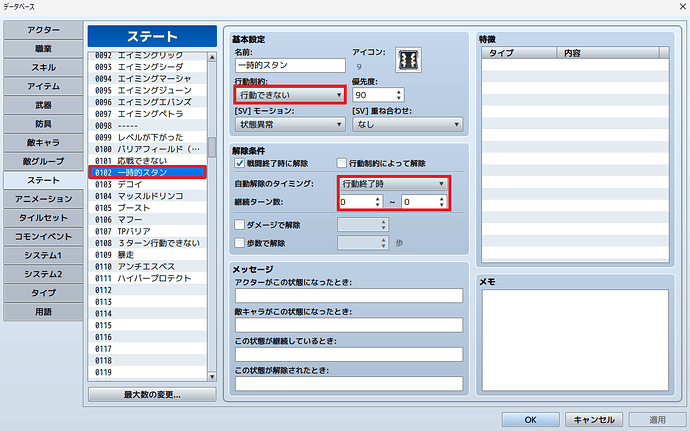The width and height of the screenshot is (690, 431).
Task: Select state 0100 バリアフィールド
Action: tap(147, 149)
